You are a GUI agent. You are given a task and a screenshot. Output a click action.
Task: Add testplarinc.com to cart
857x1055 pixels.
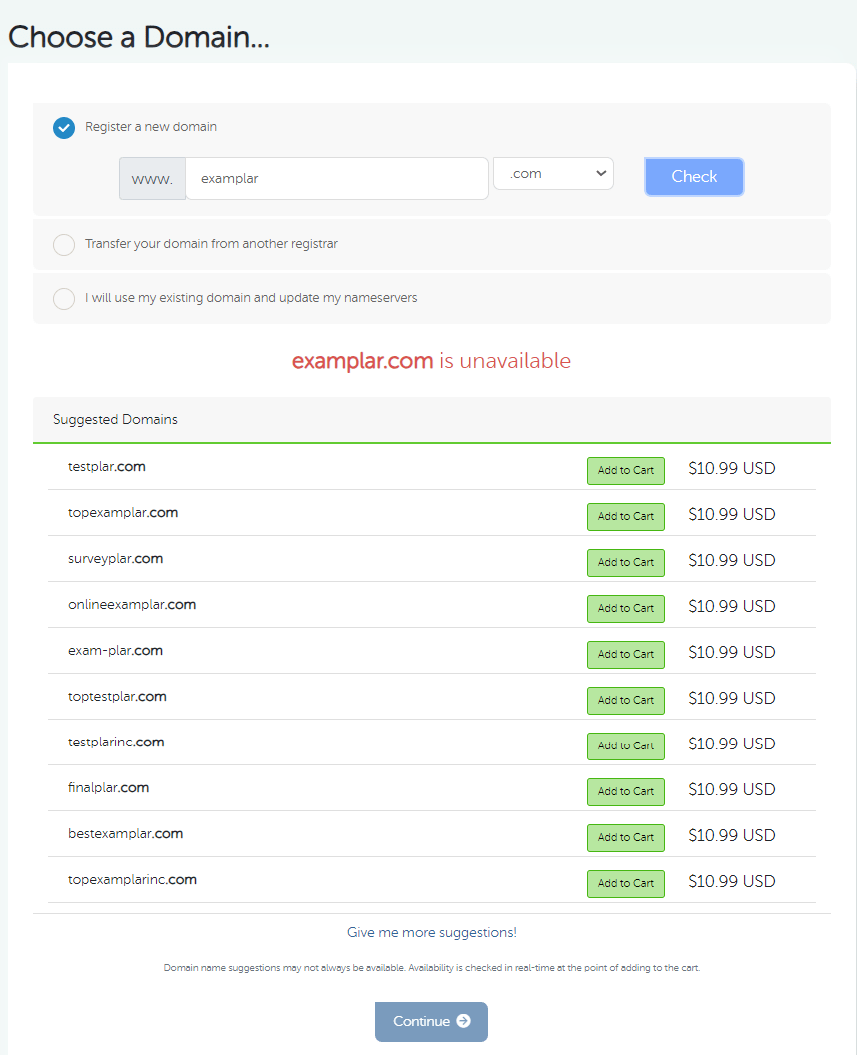point(625,746)
